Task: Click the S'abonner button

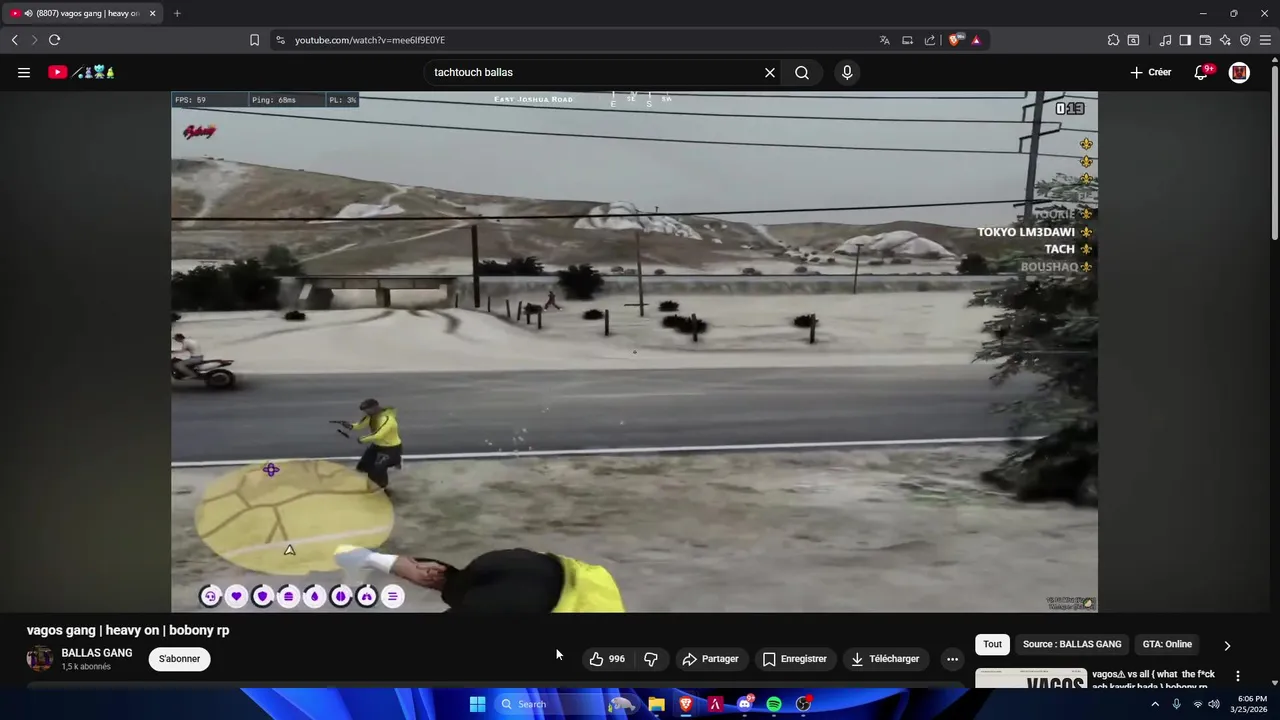Action: point(179,659)
